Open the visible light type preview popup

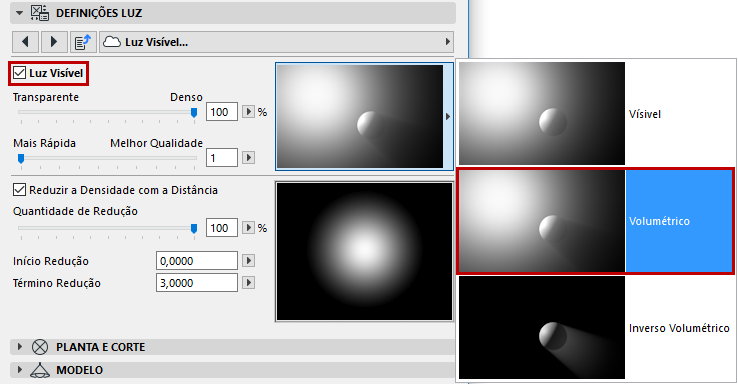[x=364, y=116]
